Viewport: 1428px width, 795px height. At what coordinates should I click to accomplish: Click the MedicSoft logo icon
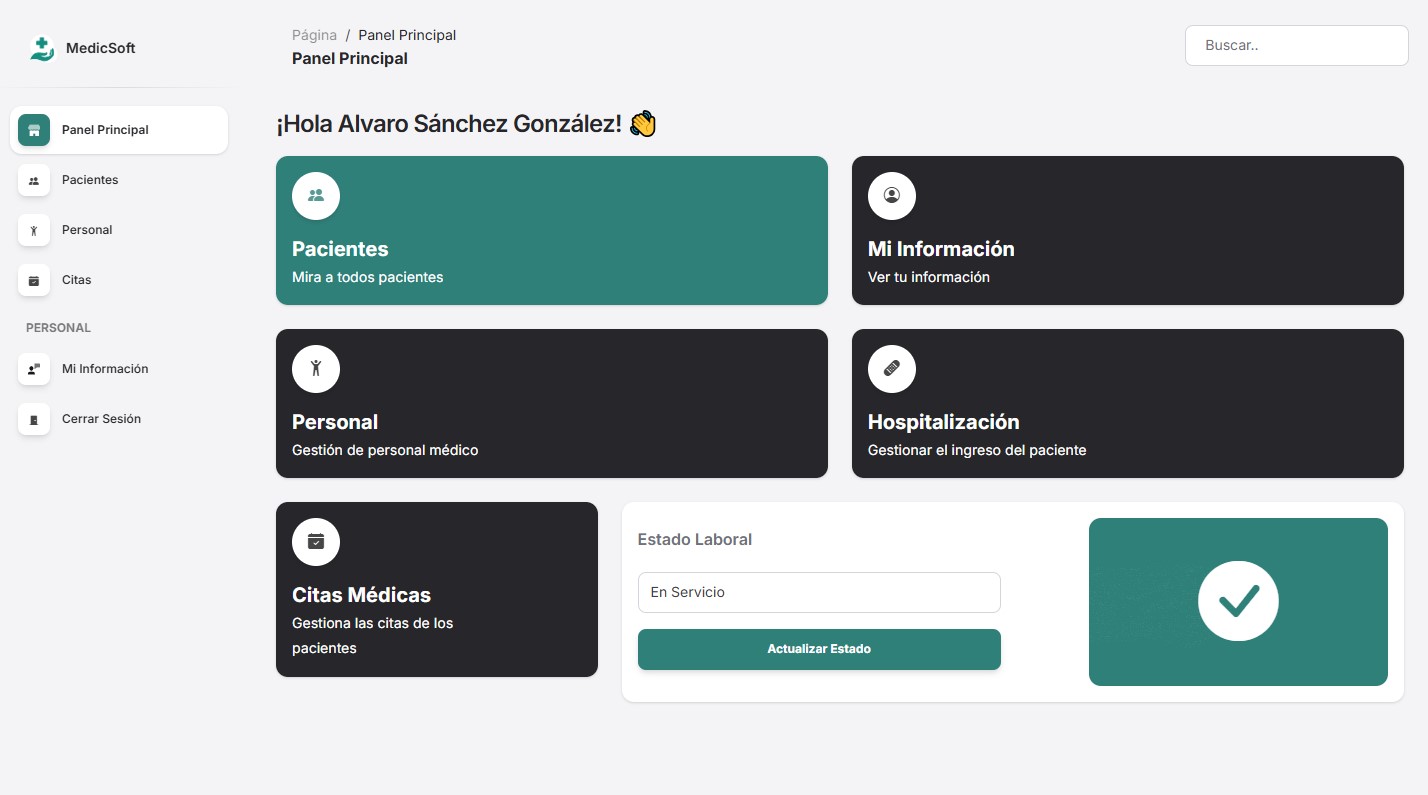coord(42,48)
